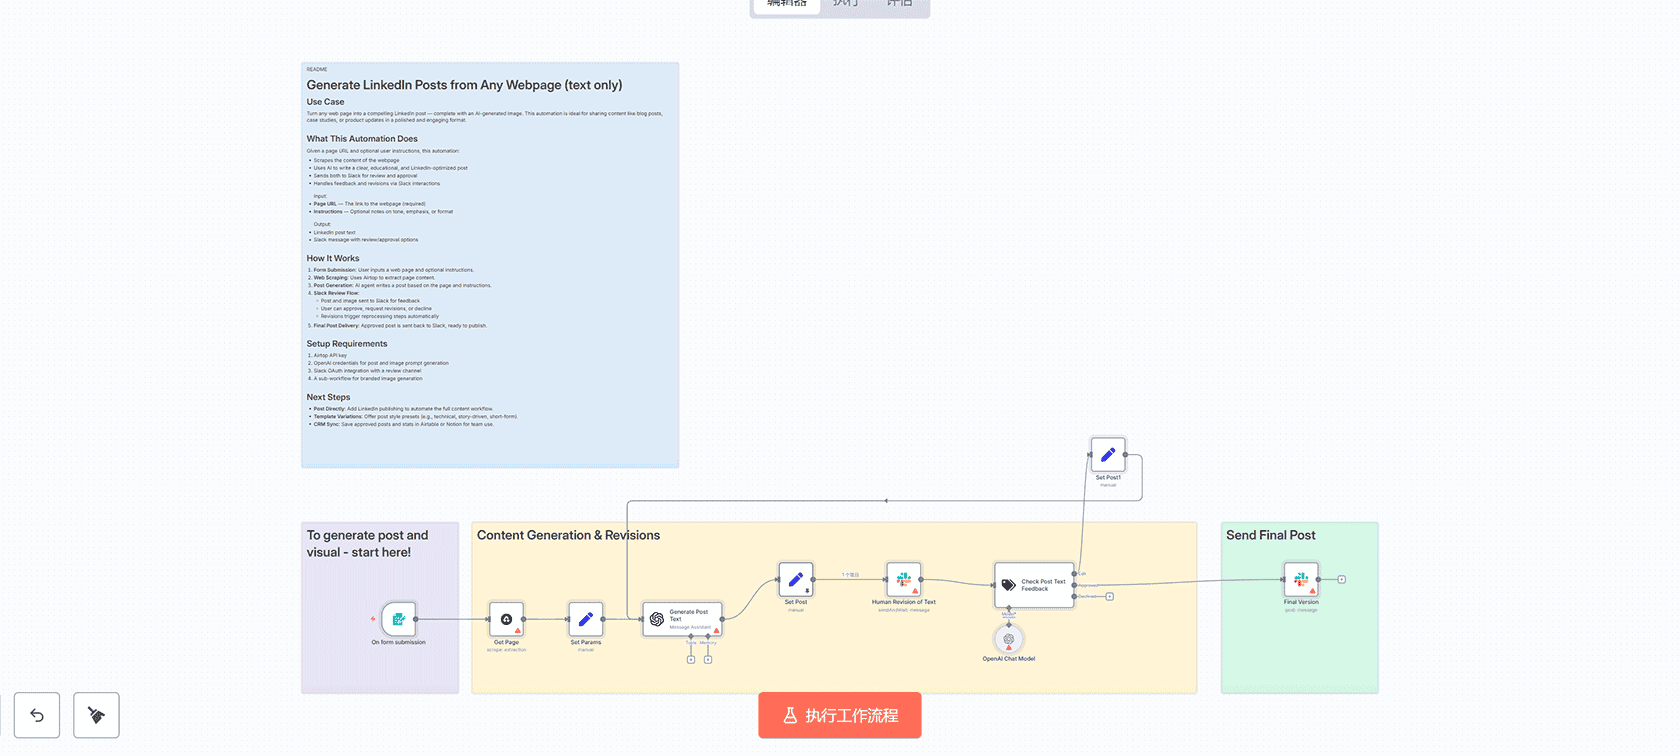
Task: Click the tidy-up broom button
Action: click(96, 715)
